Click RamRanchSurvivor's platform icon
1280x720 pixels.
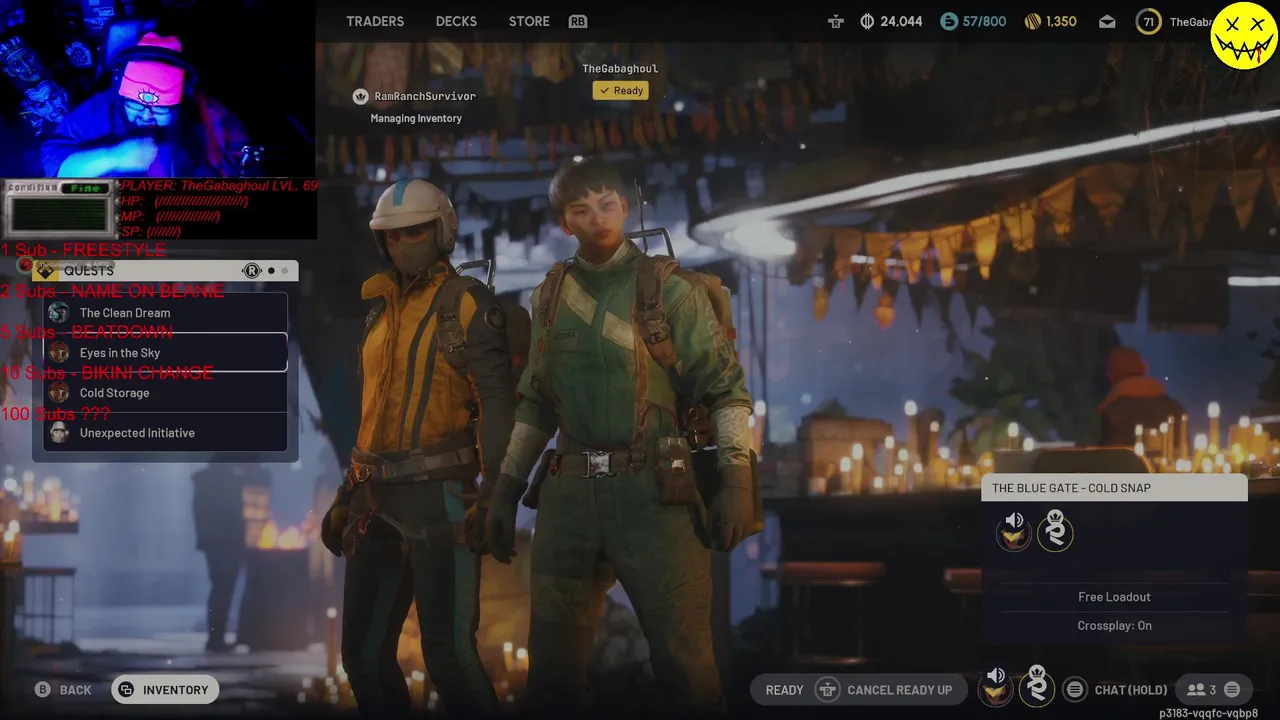point(361,96)
